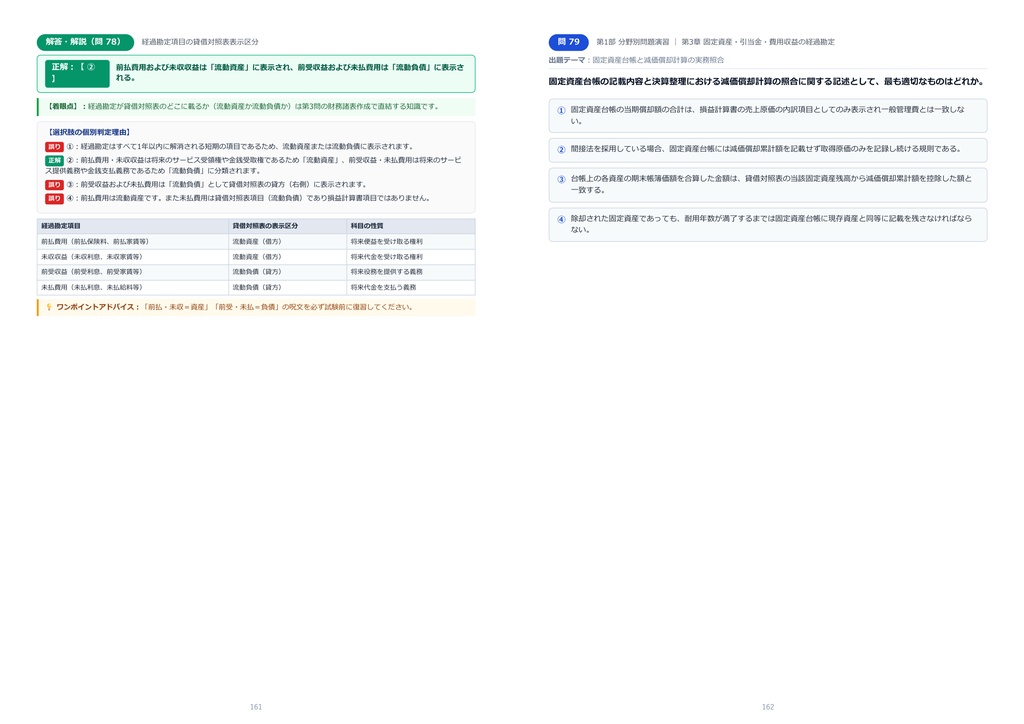Click the 経過勘定項目 table header

[133, 226]
